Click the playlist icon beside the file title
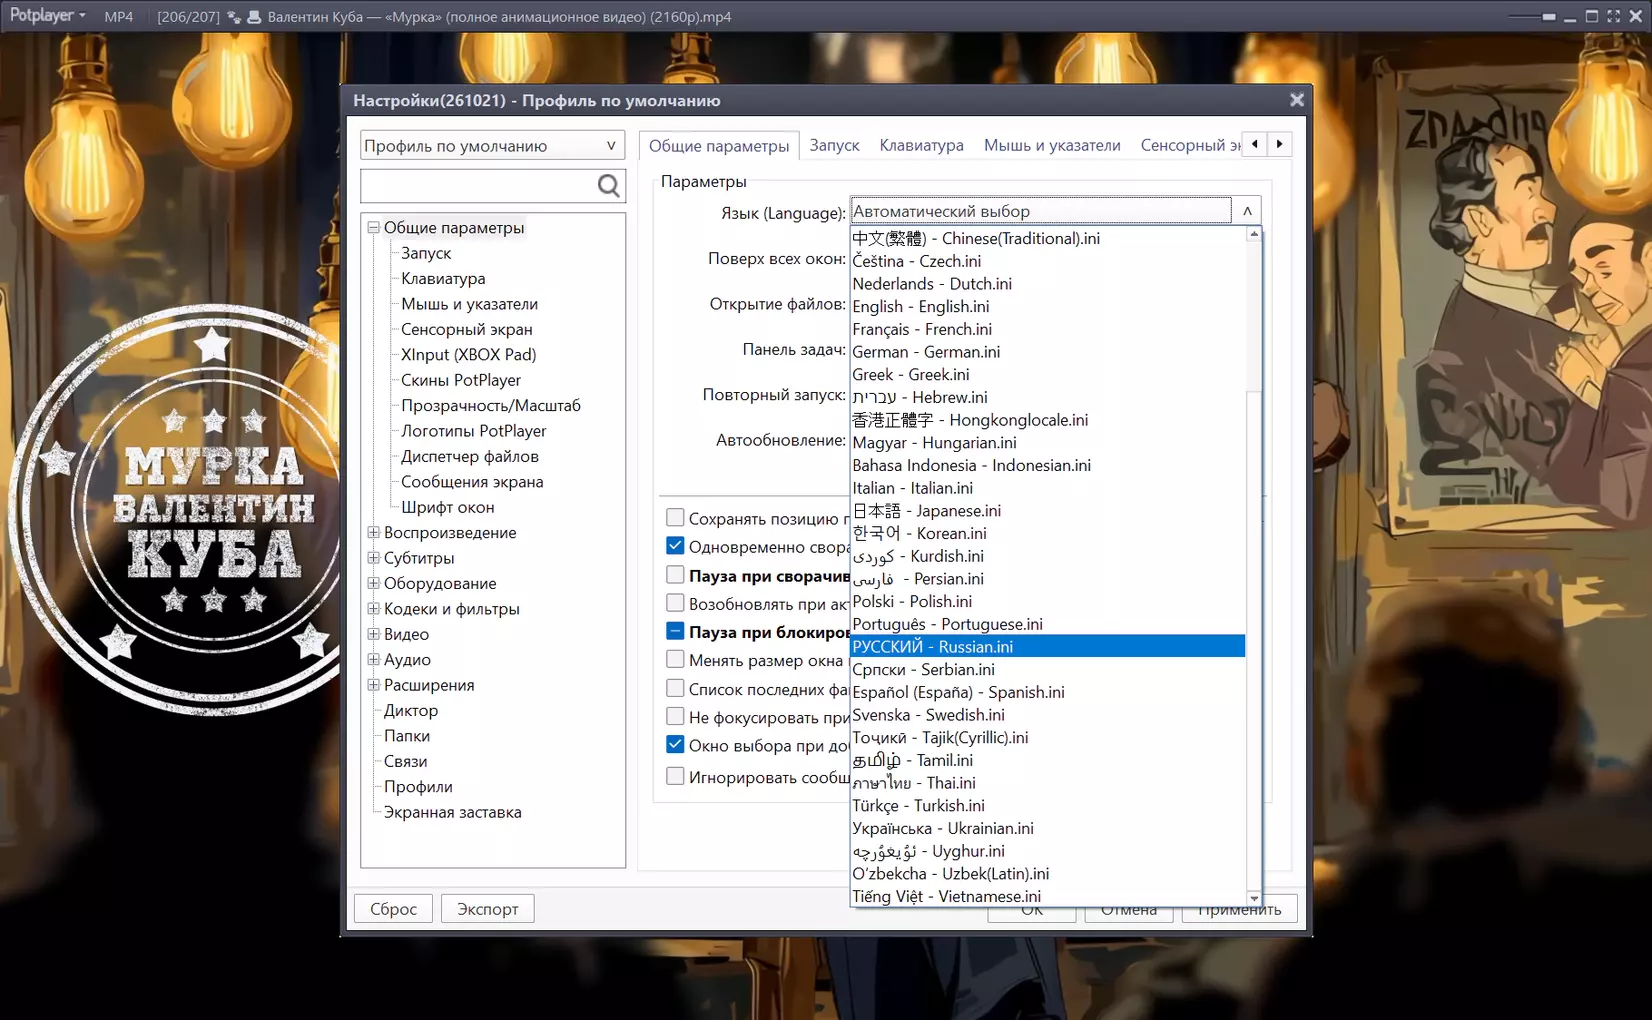The image size is (1652, 1020). click(x=254, y=17)
